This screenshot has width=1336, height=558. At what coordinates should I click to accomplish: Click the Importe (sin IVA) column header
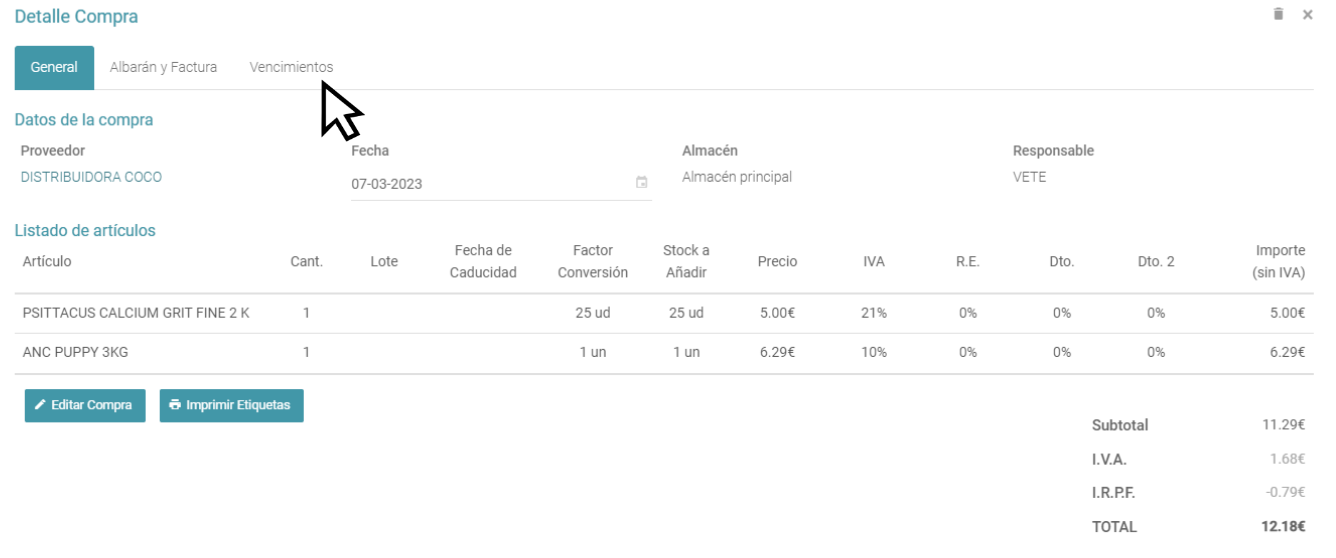click(1279, 261)
